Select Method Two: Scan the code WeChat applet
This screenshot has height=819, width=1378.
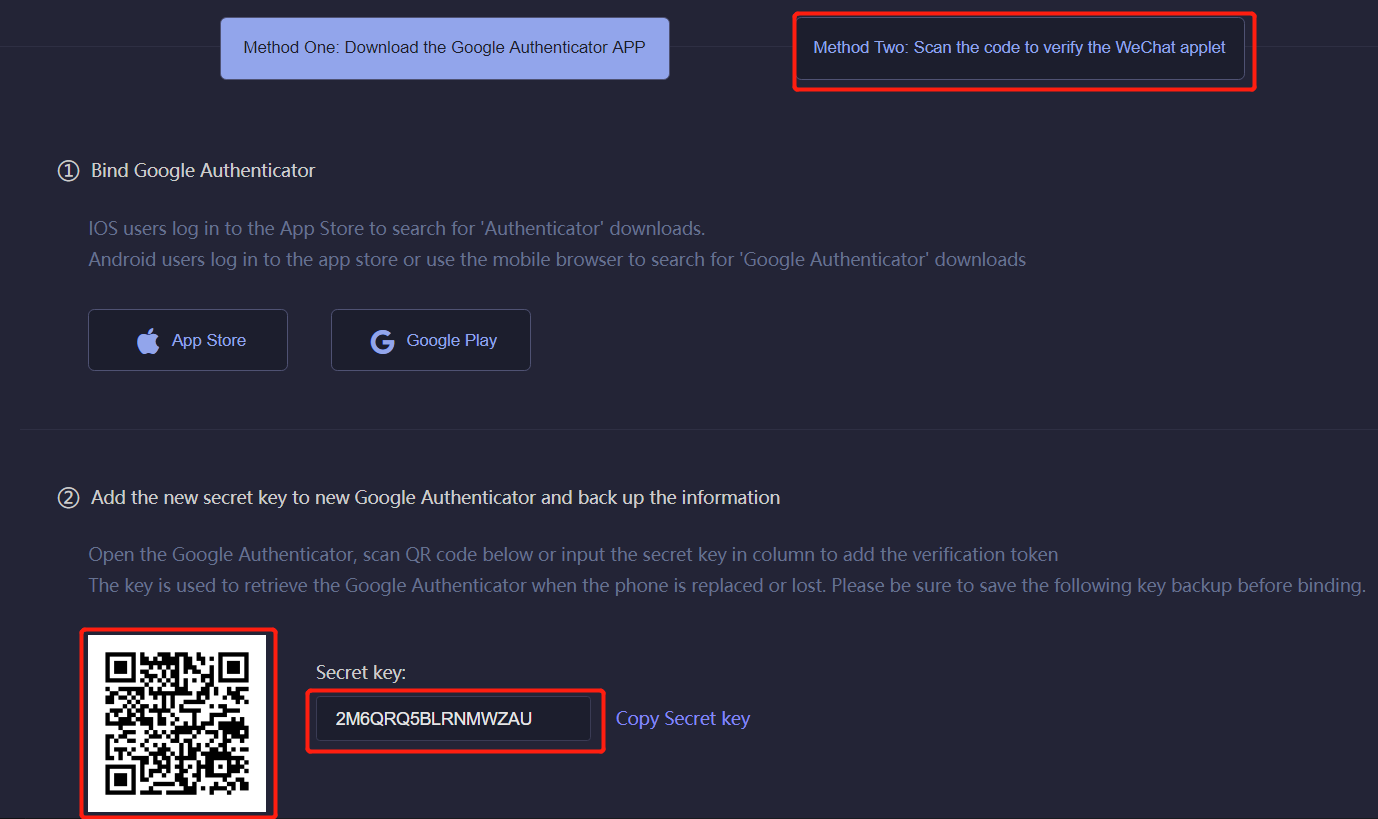(1020, 48)
